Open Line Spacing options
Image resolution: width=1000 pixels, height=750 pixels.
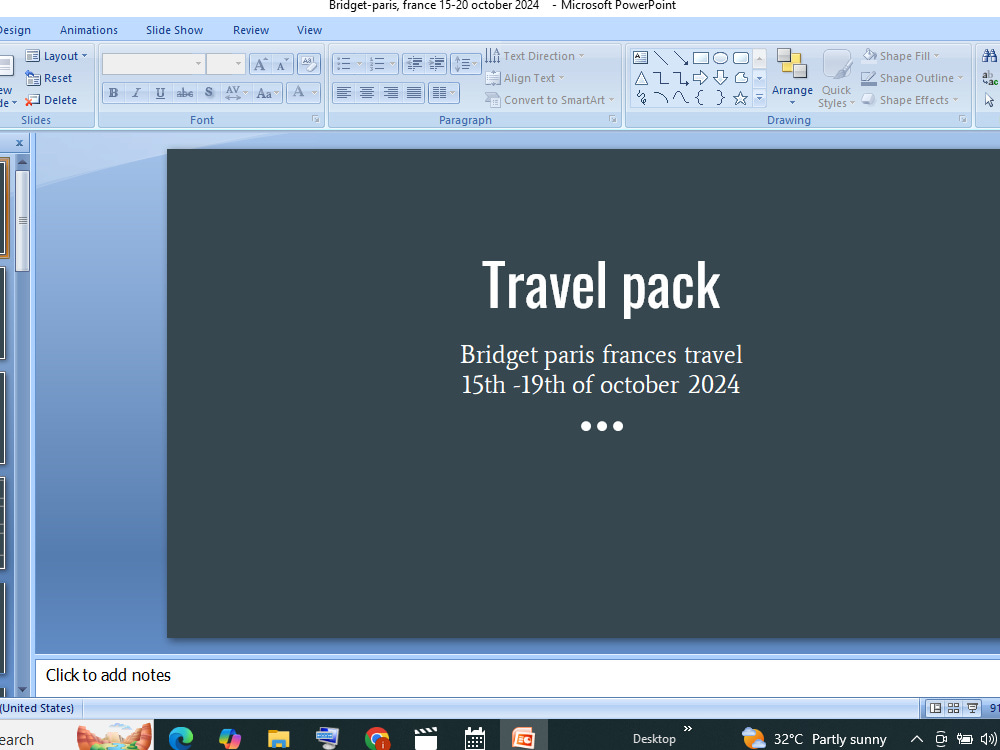(465, 64)
